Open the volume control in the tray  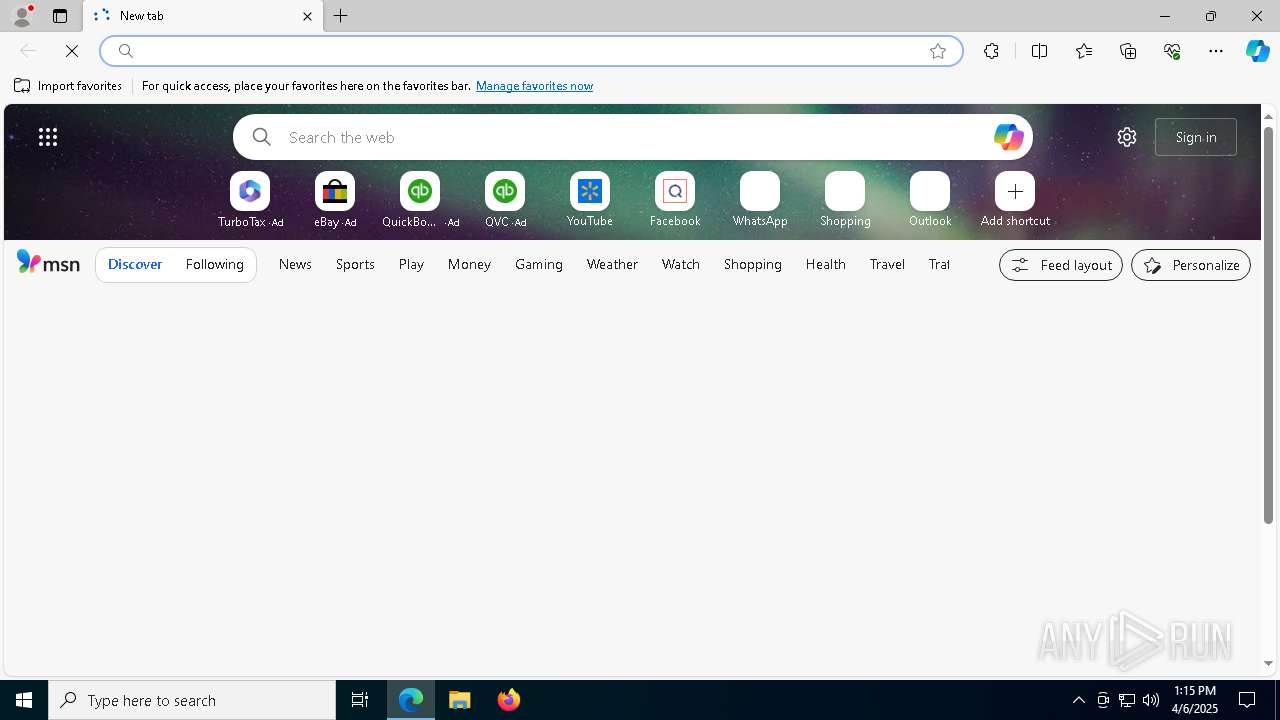[x=1151, y=700]
